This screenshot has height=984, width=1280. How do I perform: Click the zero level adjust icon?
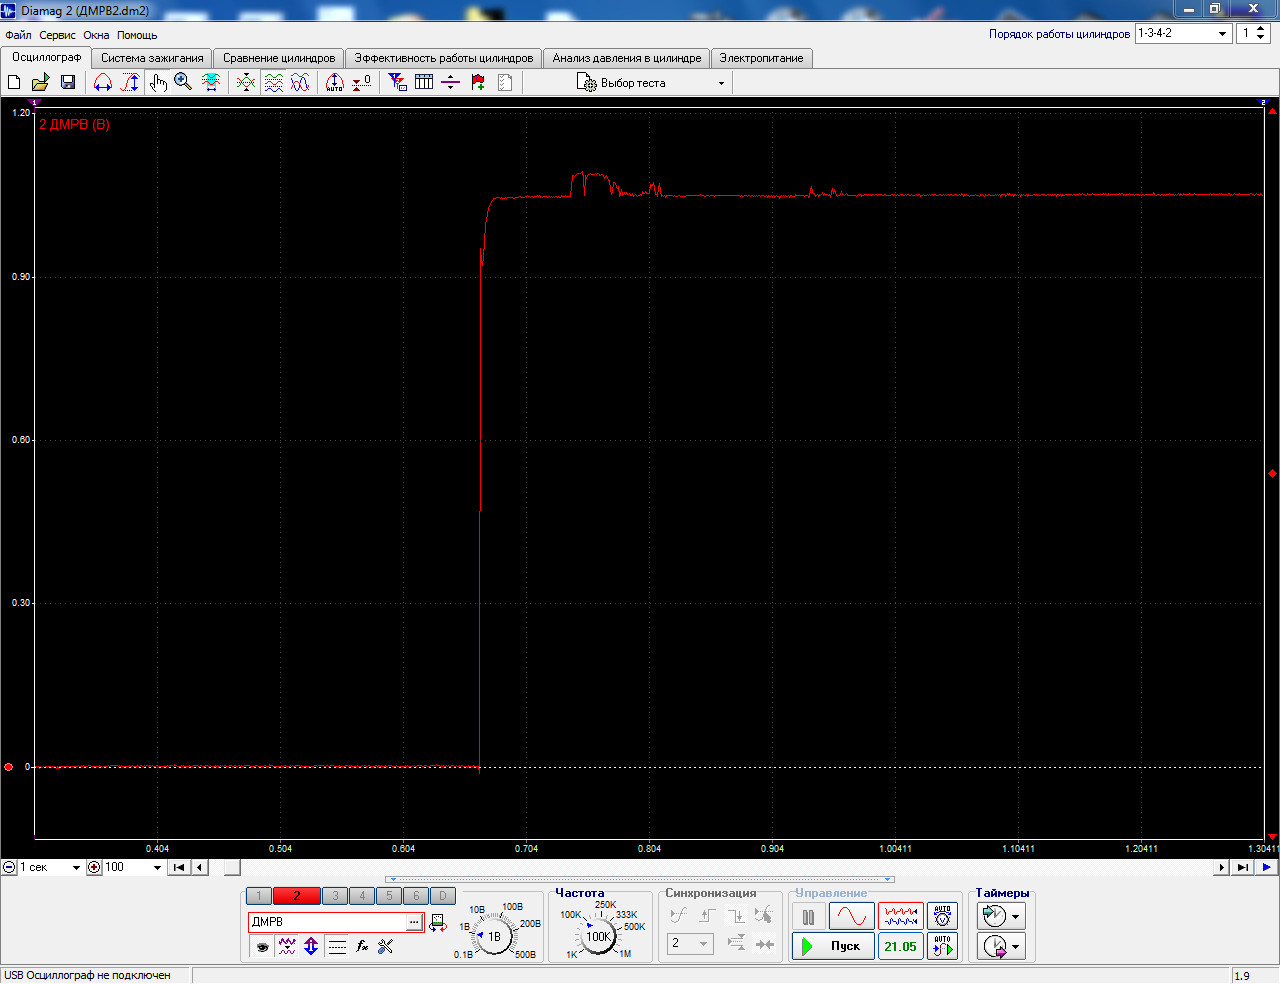(362, 82)
